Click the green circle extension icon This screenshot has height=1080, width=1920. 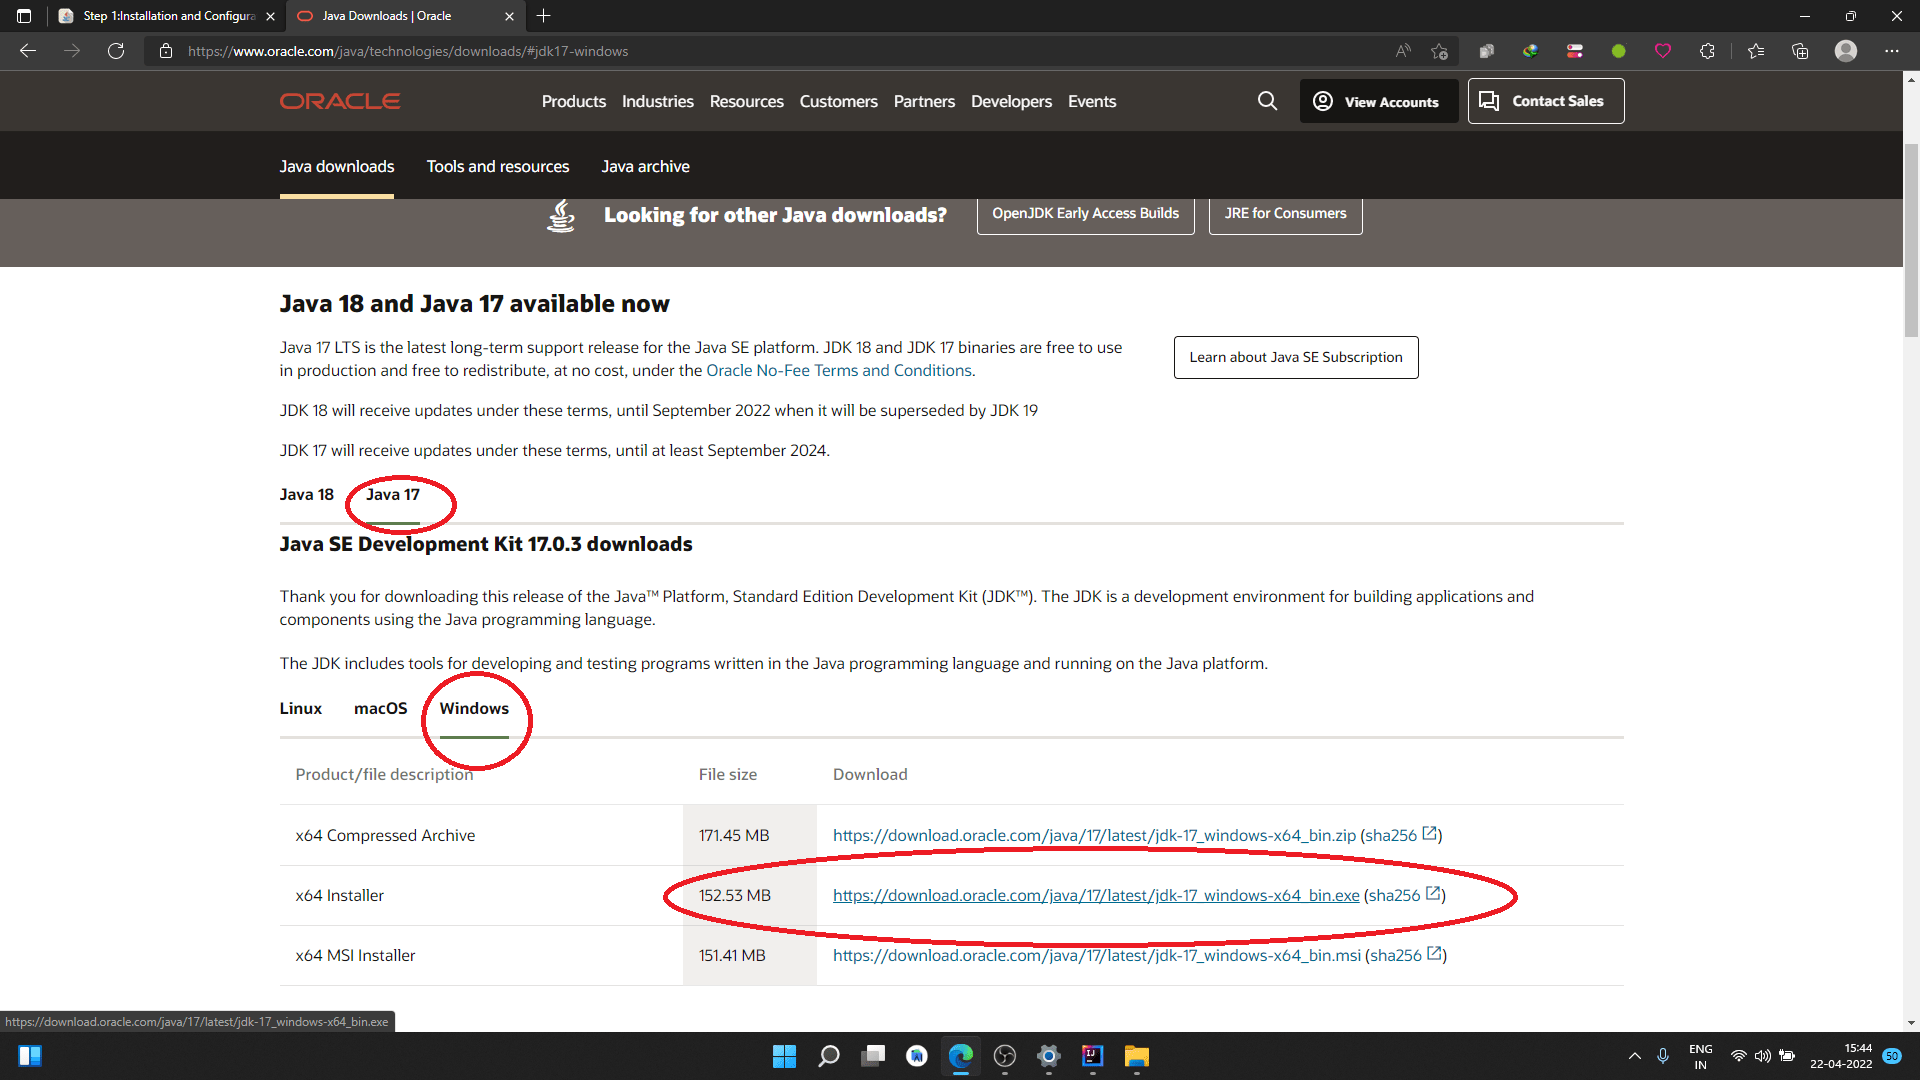[1619, 51]
